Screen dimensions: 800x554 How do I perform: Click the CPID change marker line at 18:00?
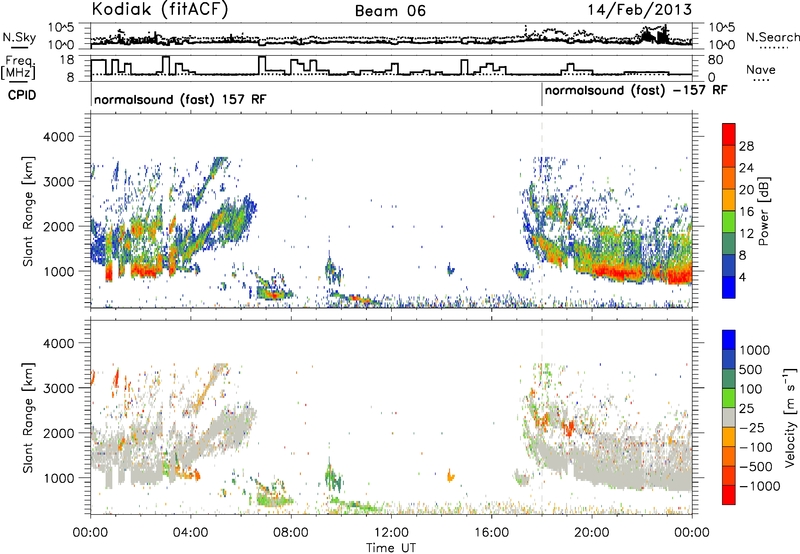tap(542, 95)
